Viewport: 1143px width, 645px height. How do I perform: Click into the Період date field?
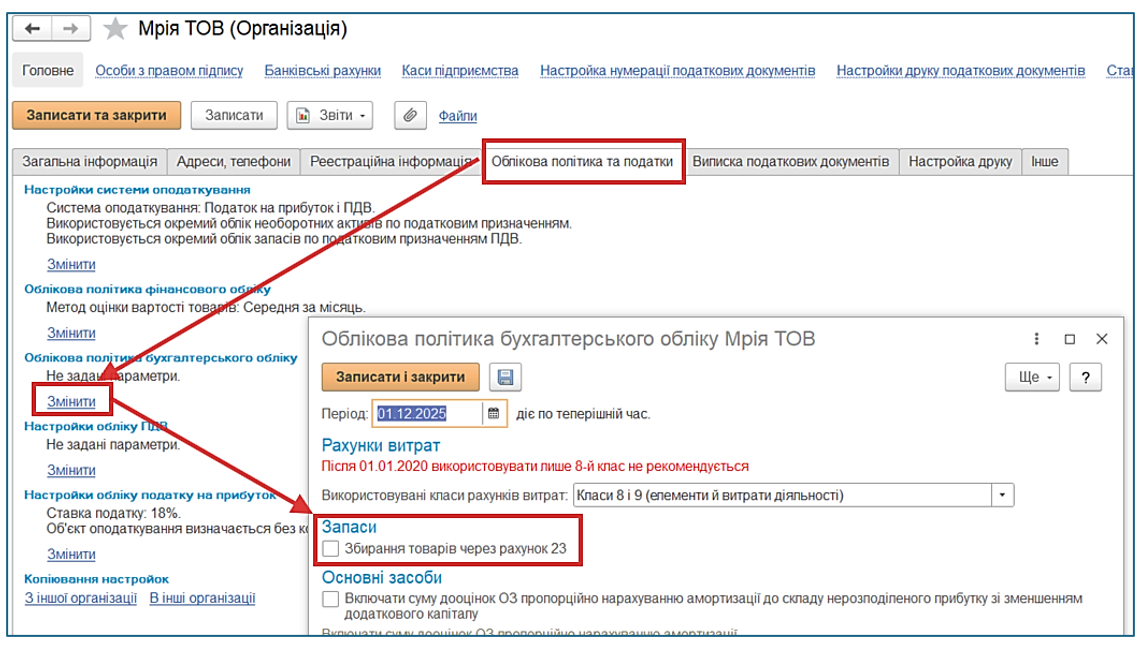pyautogui.click(x=426, y=413)
